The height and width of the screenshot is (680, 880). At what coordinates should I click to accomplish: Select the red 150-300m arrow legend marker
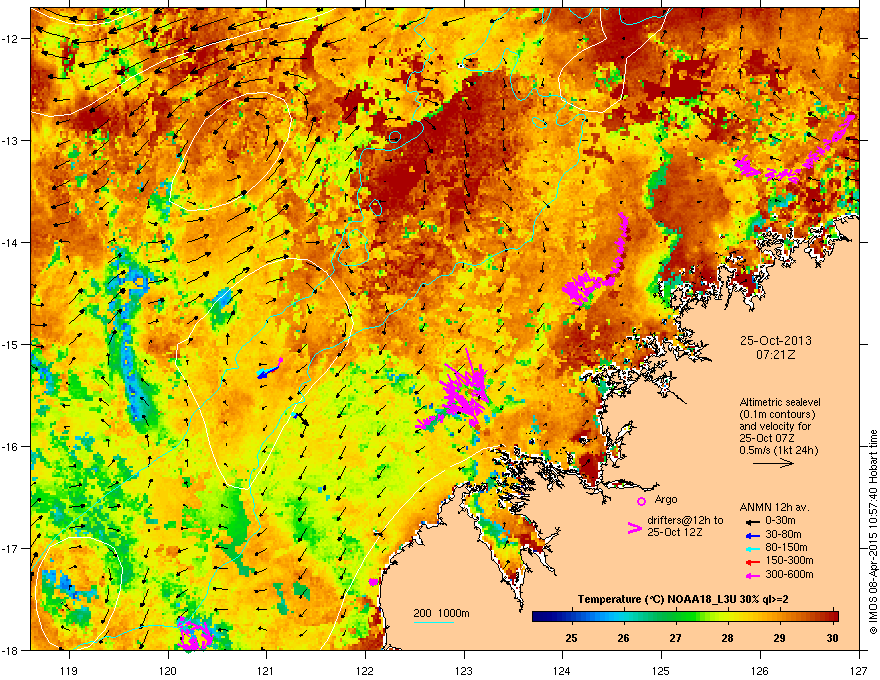point(753,561)
